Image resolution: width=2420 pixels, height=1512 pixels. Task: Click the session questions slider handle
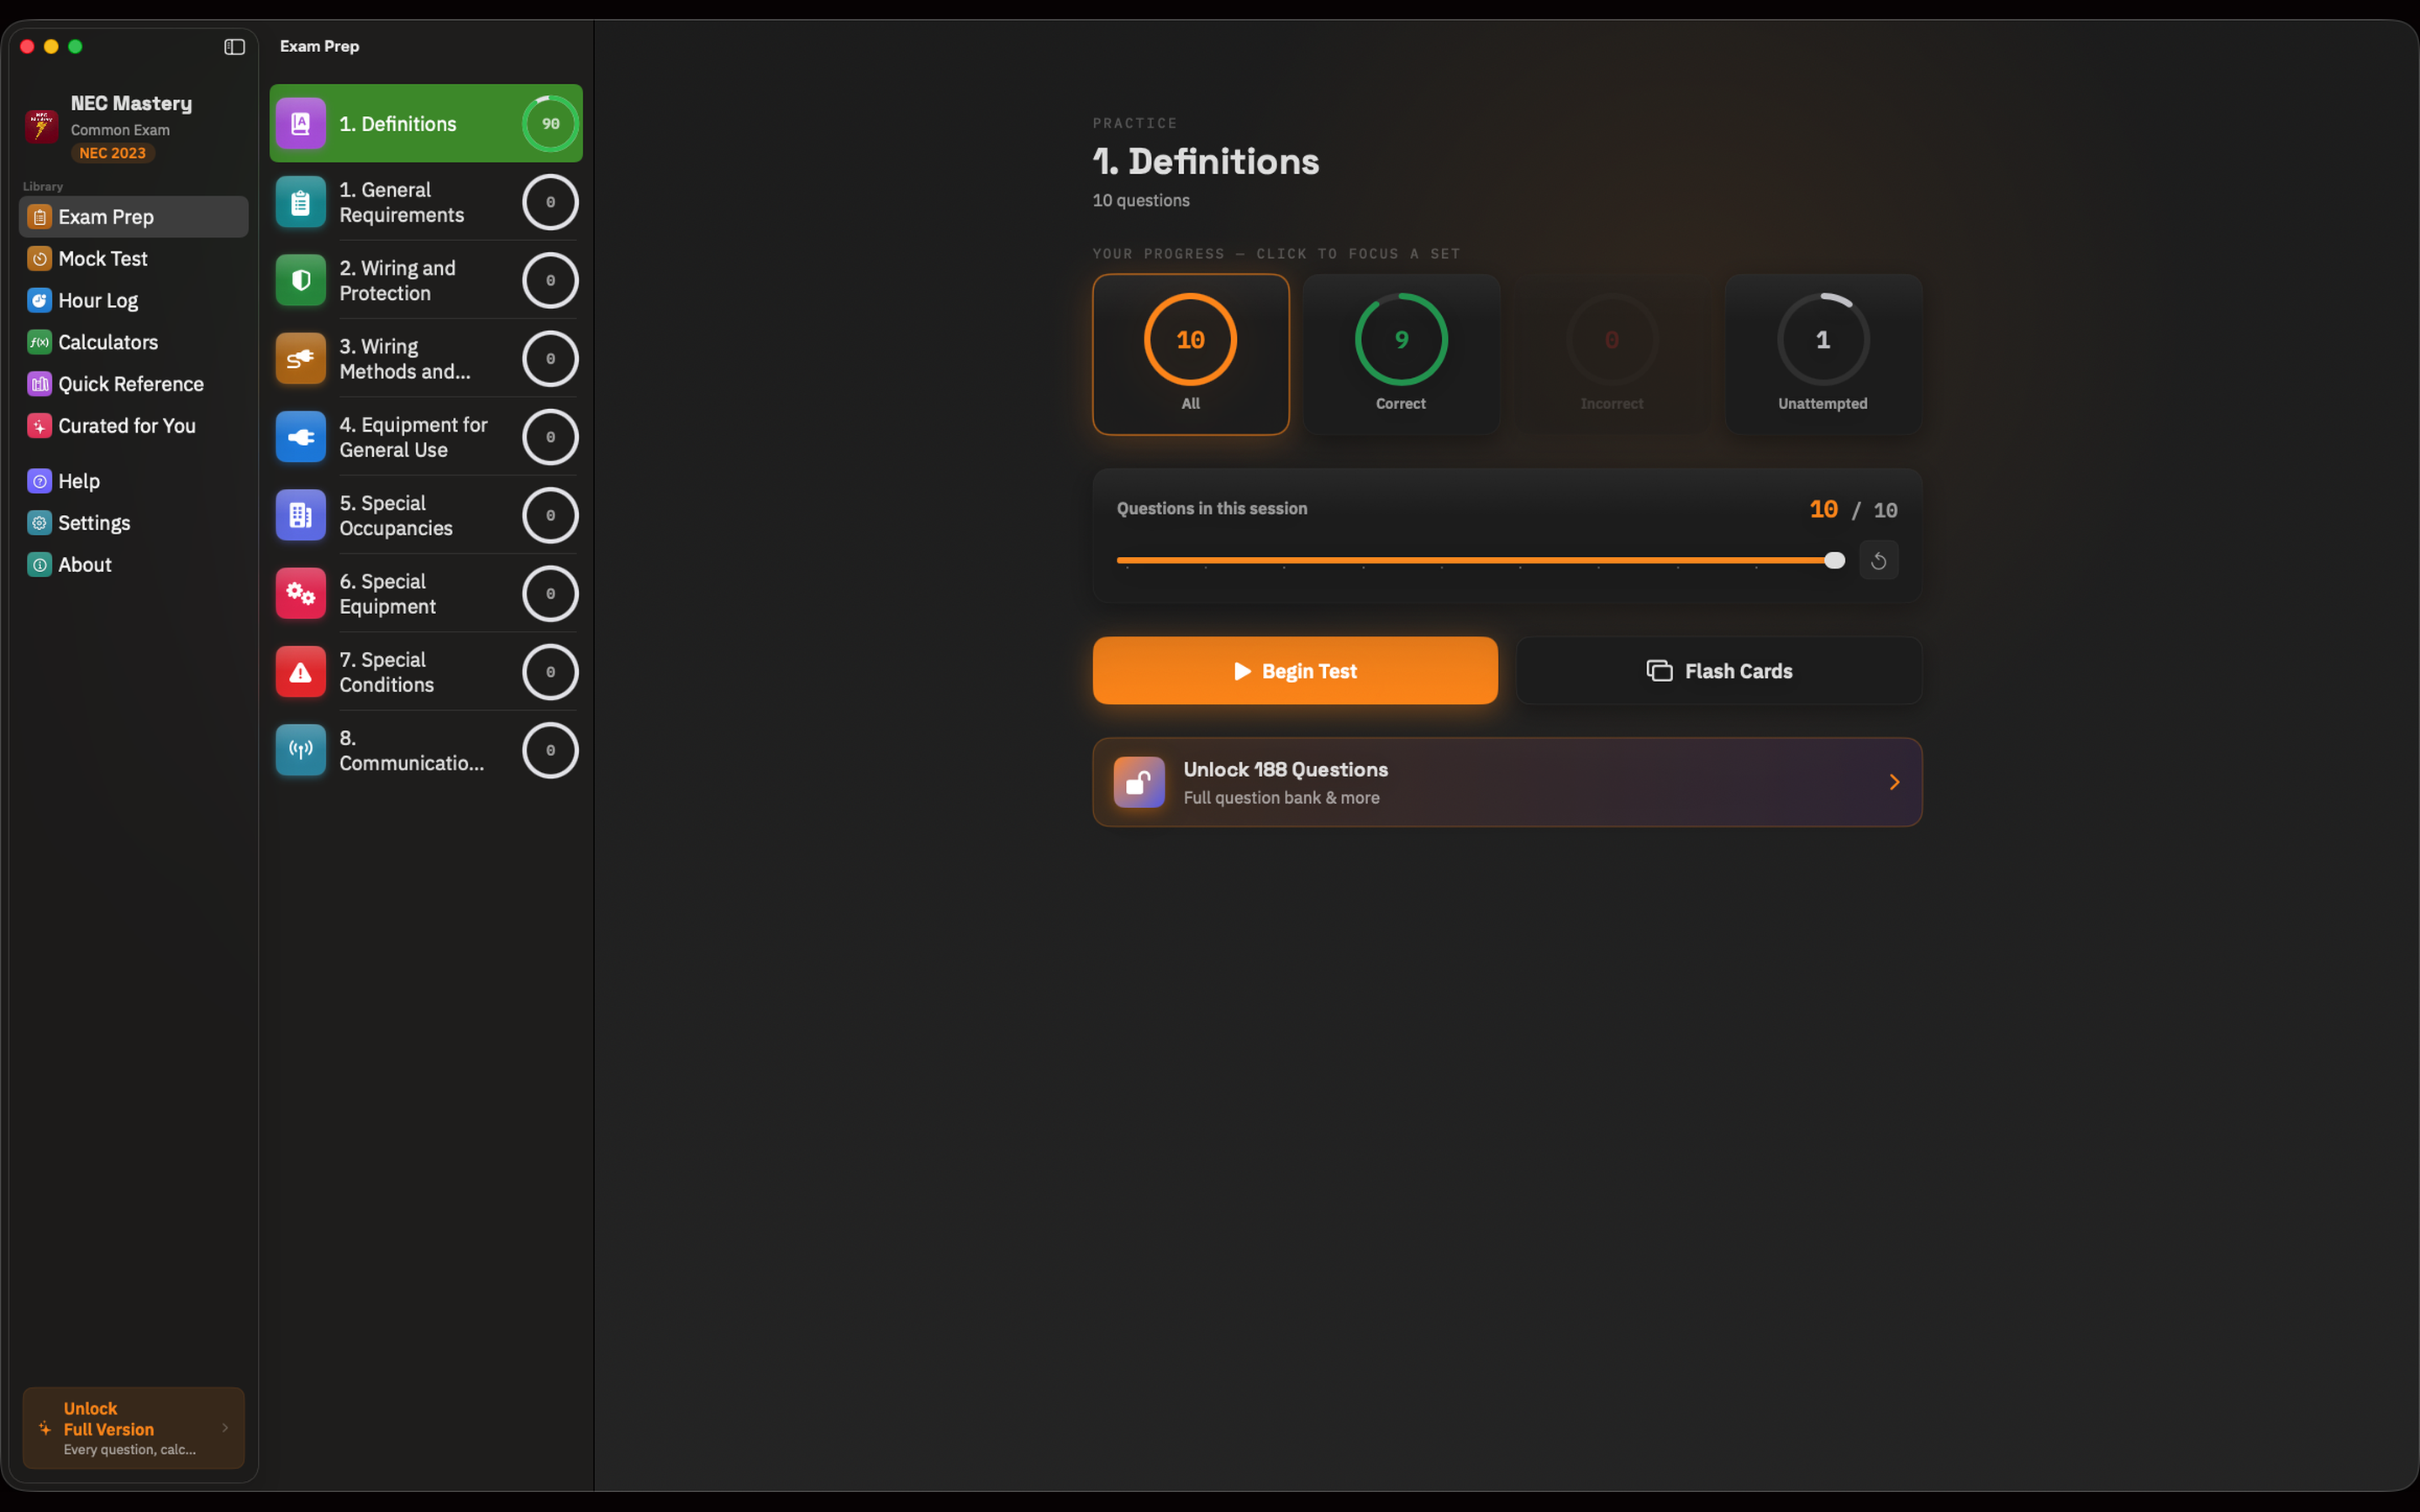coord(1834,561)
